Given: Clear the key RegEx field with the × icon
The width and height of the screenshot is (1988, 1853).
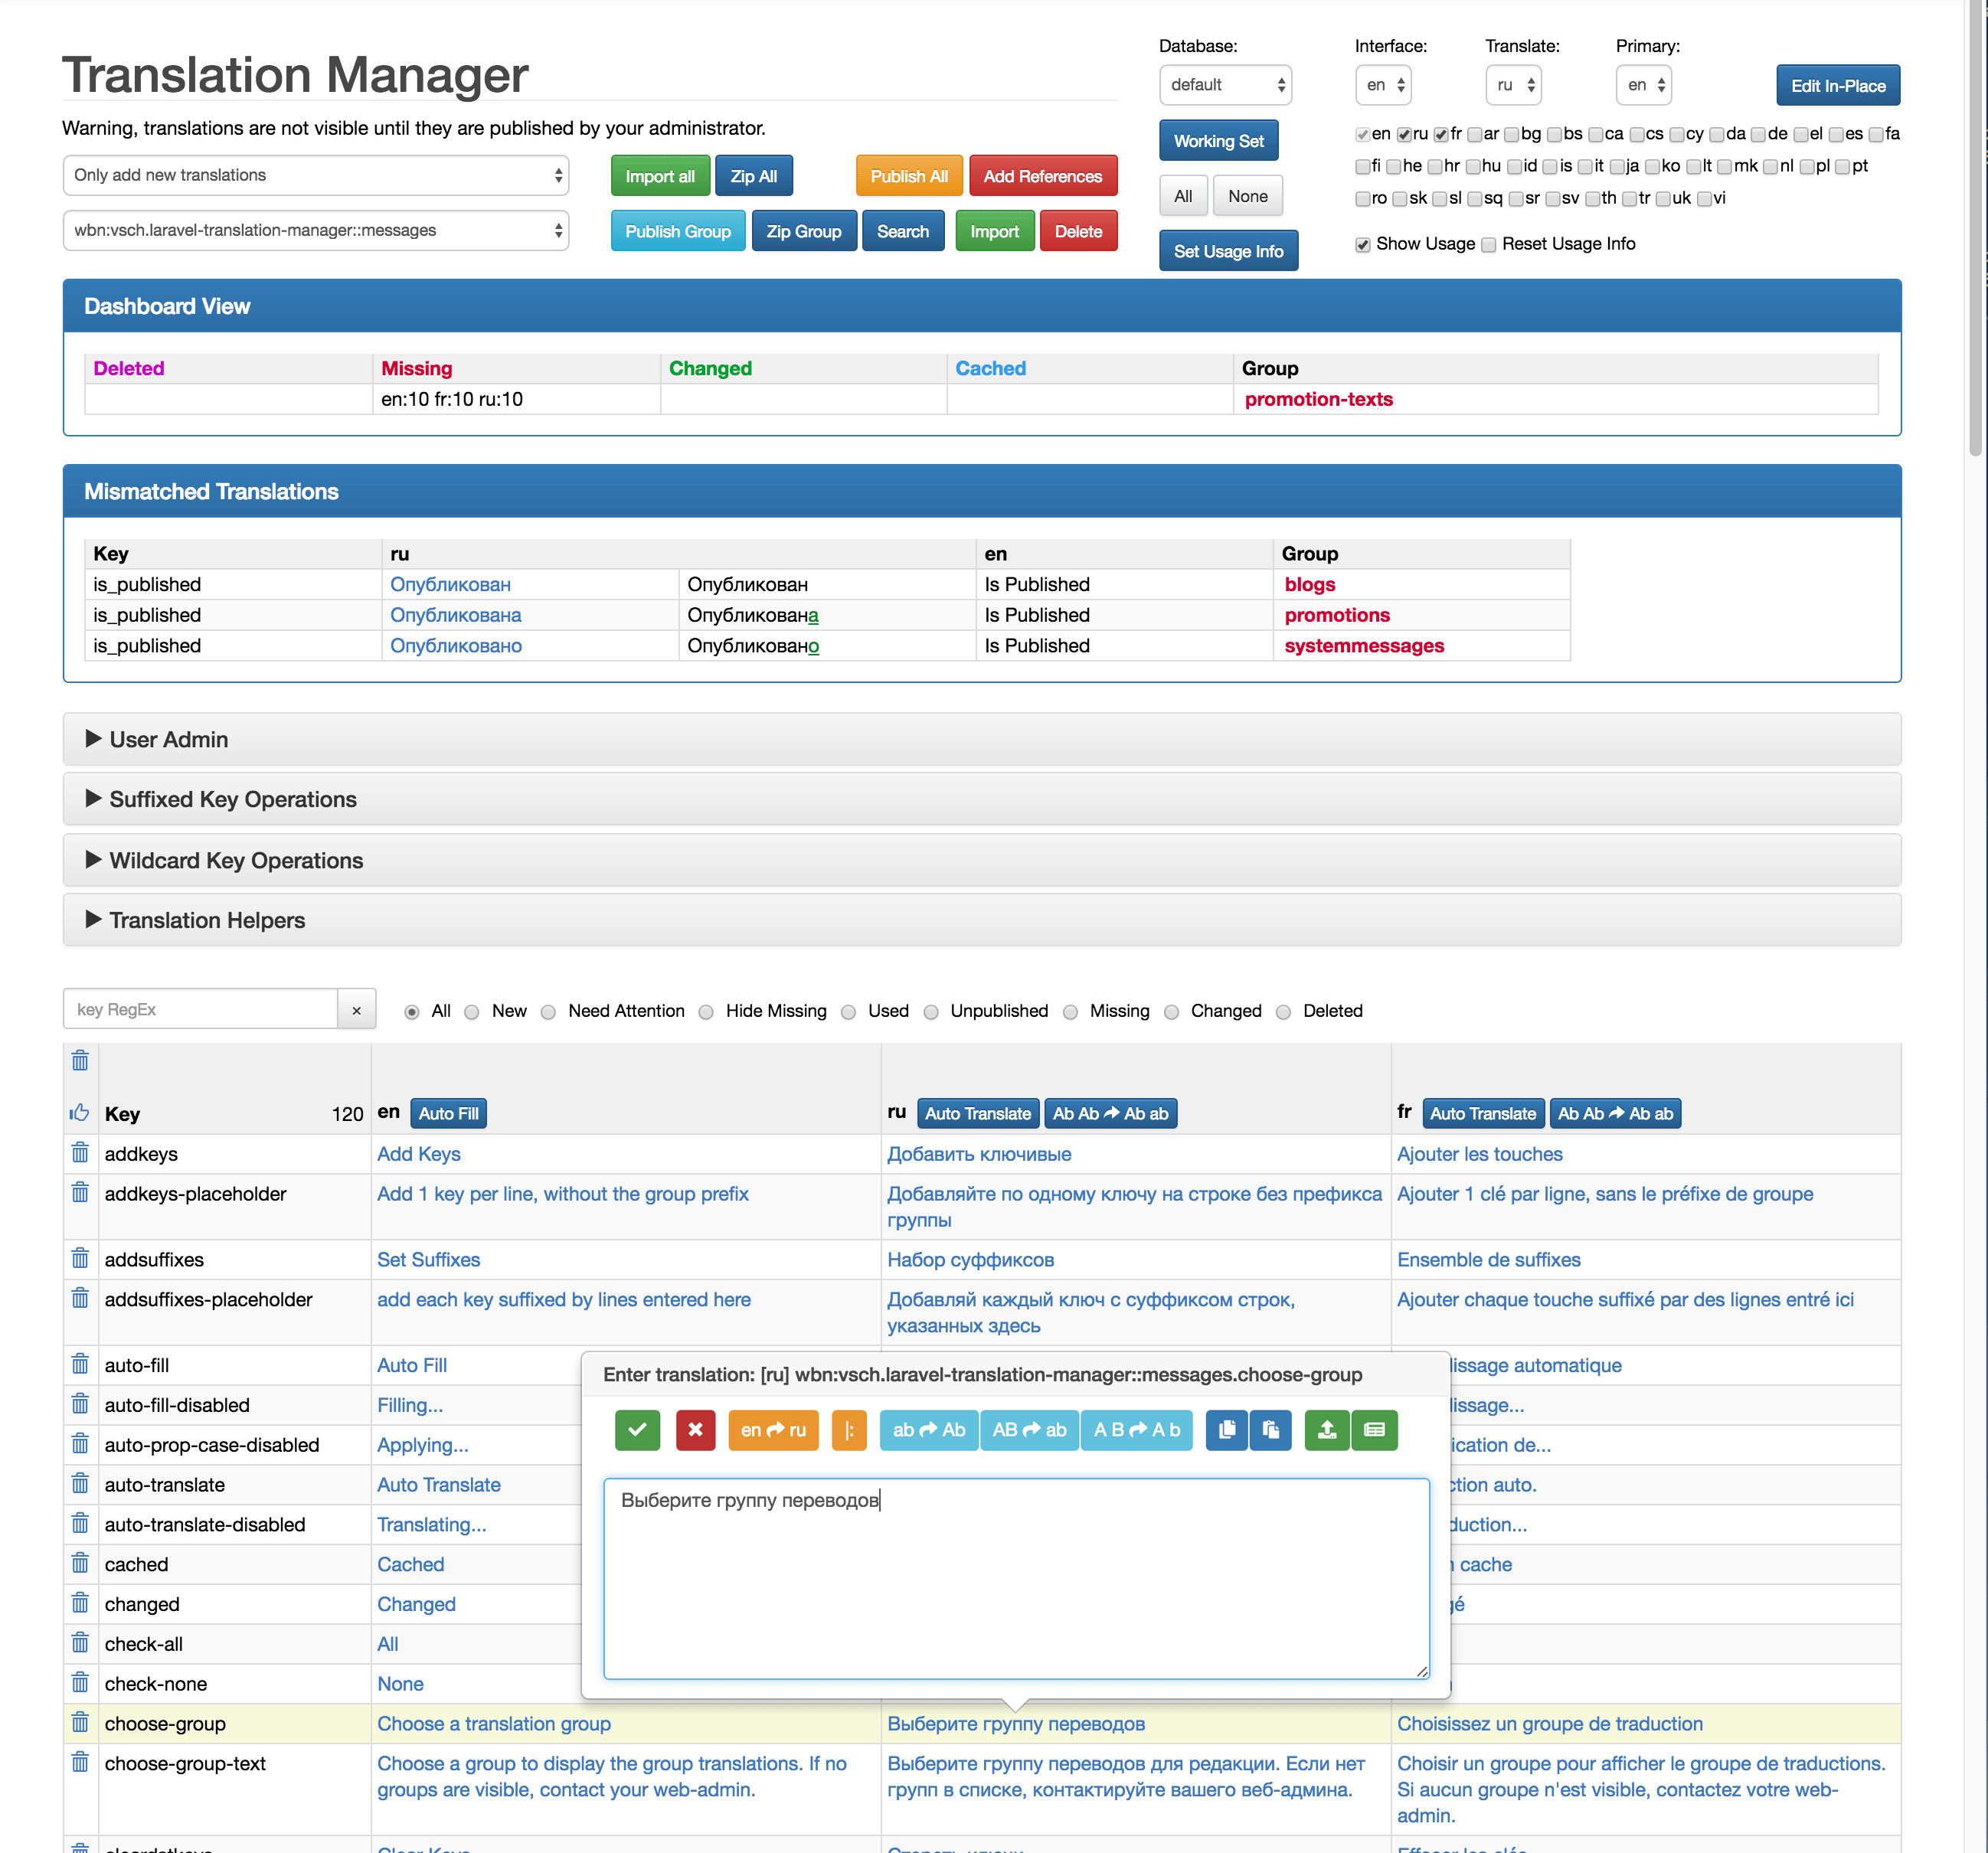Looking at the screenshot, I should pyautogui.click(x=356, y=1010).
